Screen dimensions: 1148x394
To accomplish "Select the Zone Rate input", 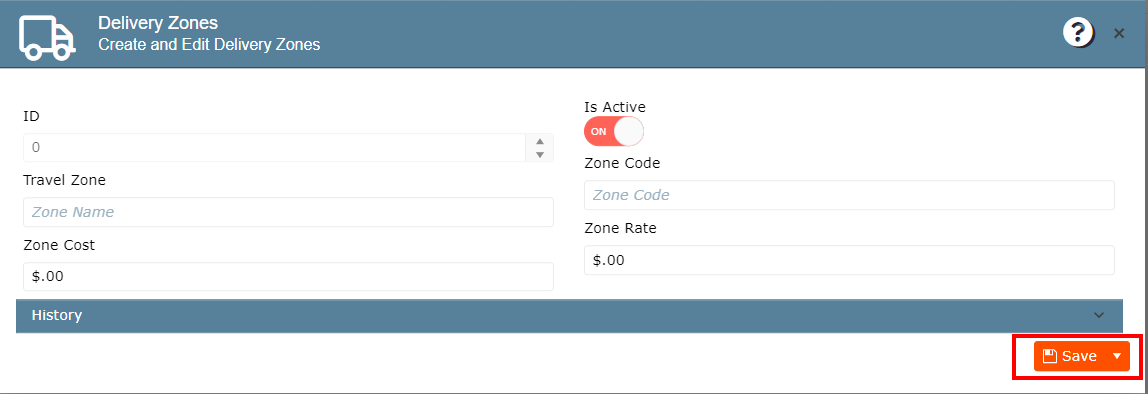I will tap(849, 260).
